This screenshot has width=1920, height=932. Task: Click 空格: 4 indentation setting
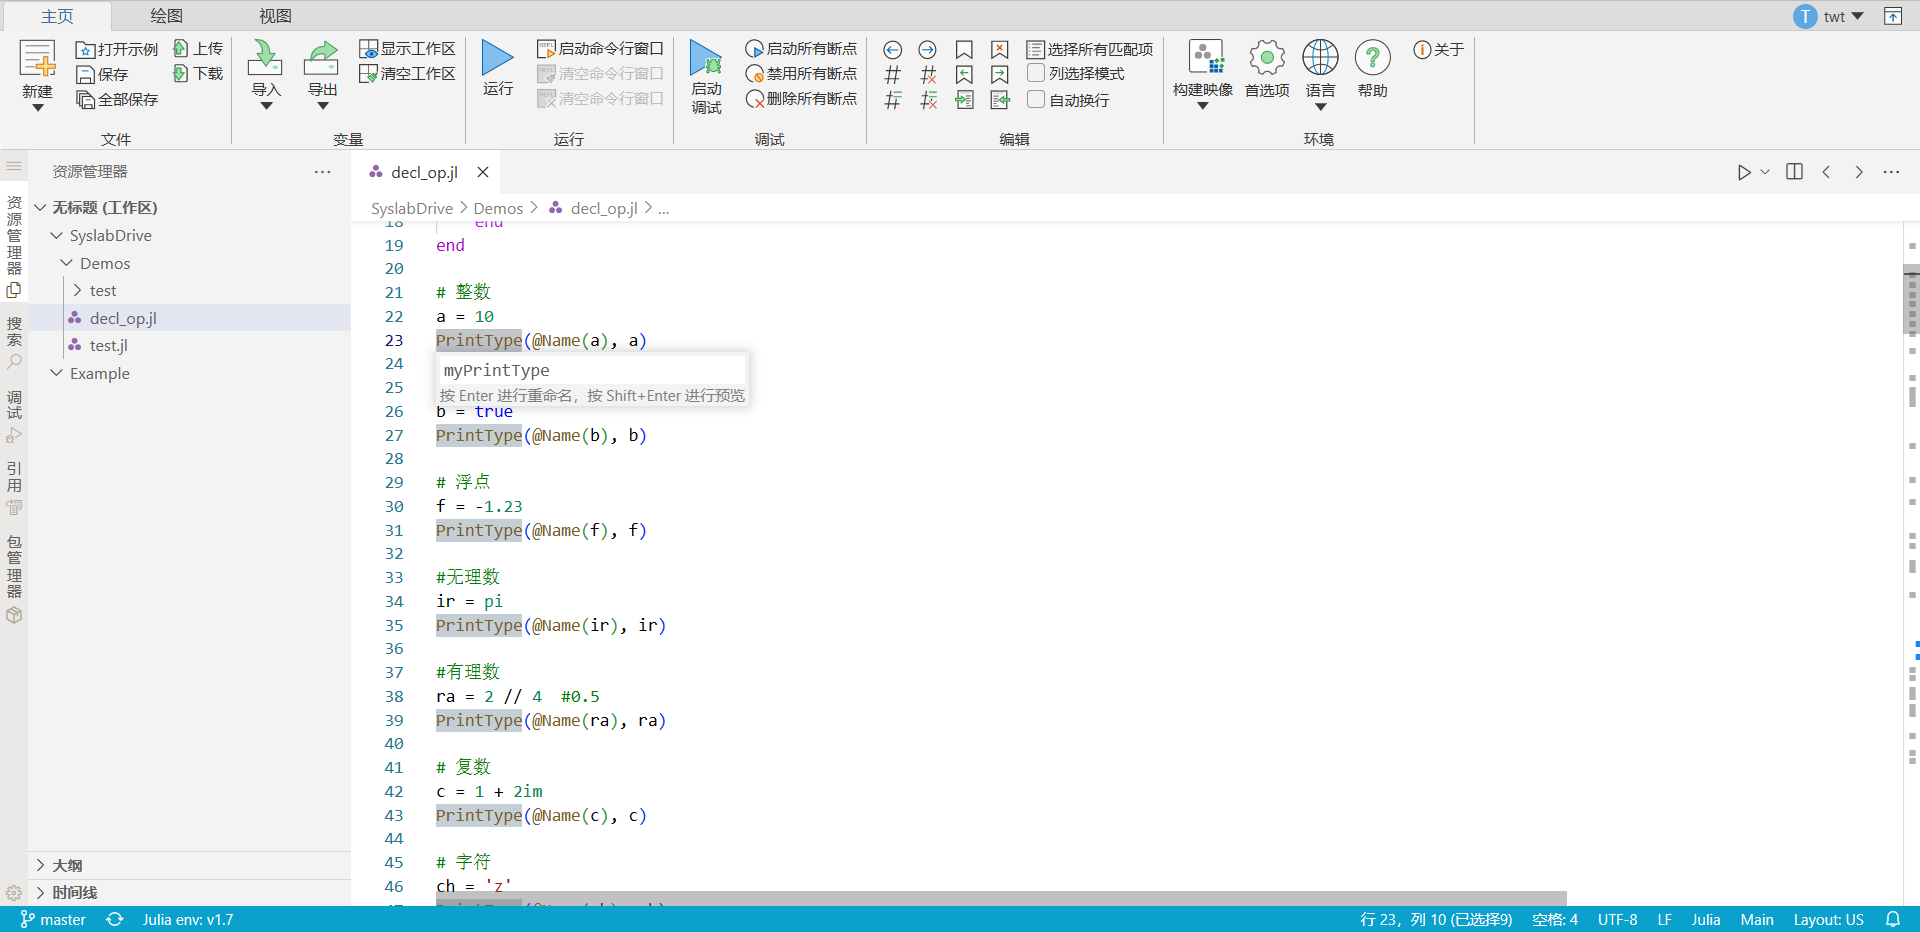pyautogui.click(x=1554, y=919)
